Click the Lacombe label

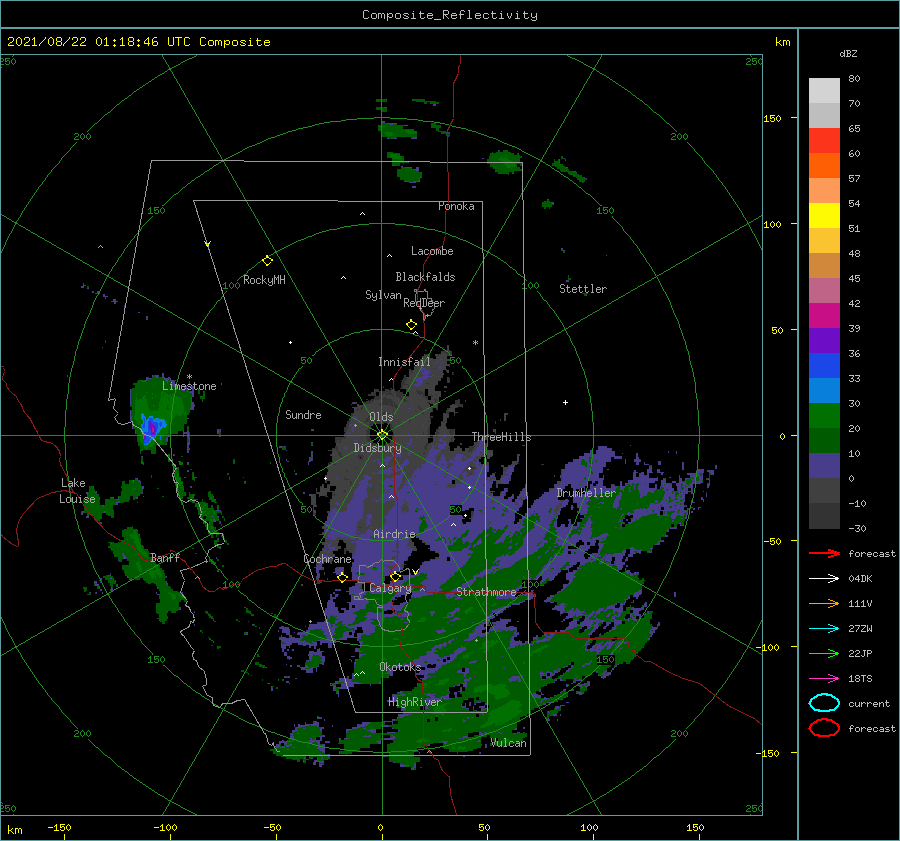click(432, 251)
